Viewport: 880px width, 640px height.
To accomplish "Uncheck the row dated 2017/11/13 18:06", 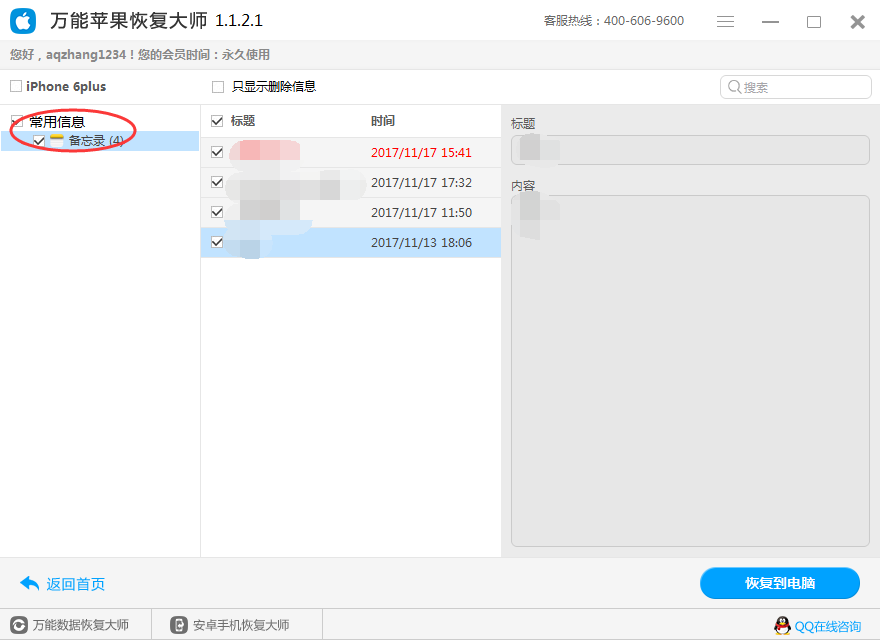I will pos(217,243).
